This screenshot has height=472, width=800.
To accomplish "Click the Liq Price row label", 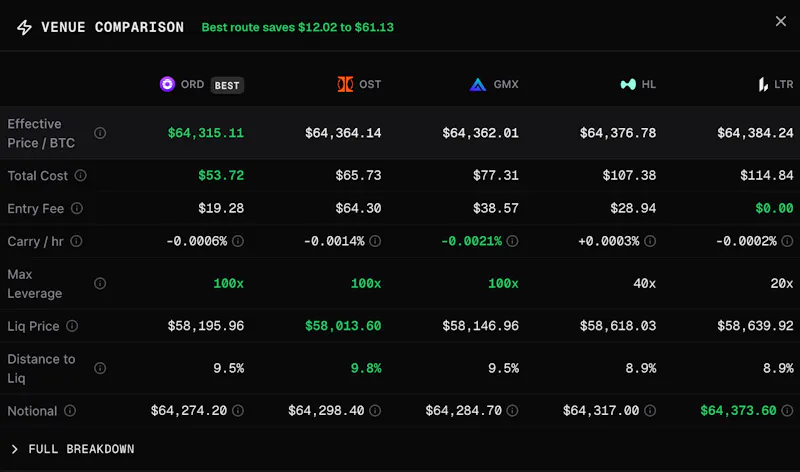I will pos(33,326).
